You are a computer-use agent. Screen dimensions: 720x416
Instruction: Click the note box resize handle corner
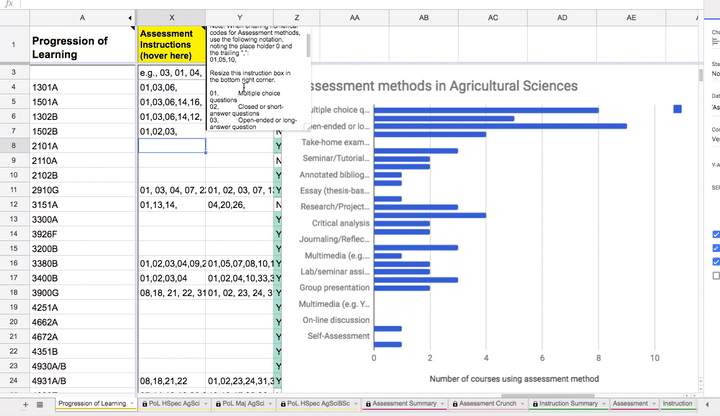tap(308, 127)
